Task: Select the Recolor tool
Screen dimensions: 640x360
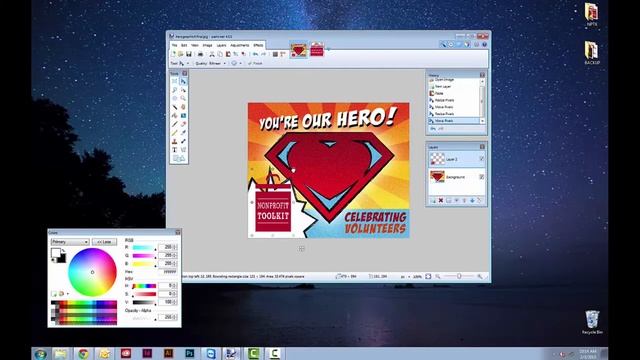Action: pyautogui.click(x=183, y=141)
